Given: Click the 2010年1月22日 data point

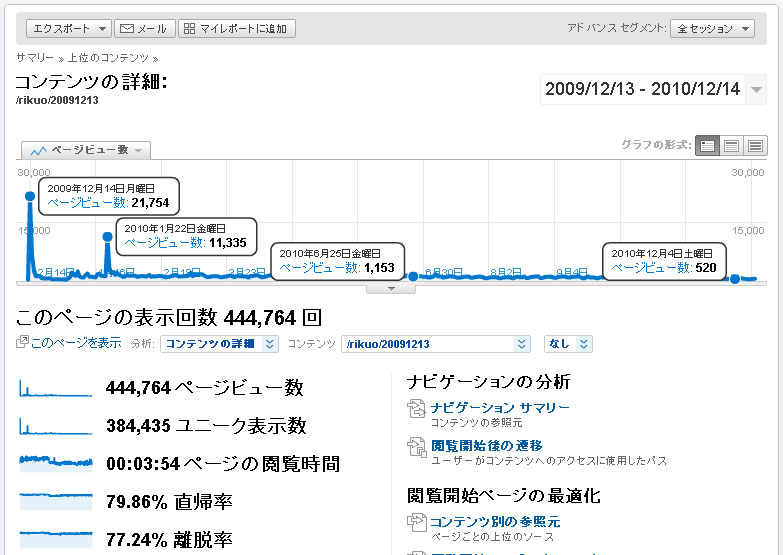Looking at the screenshot, I should 107,236.
